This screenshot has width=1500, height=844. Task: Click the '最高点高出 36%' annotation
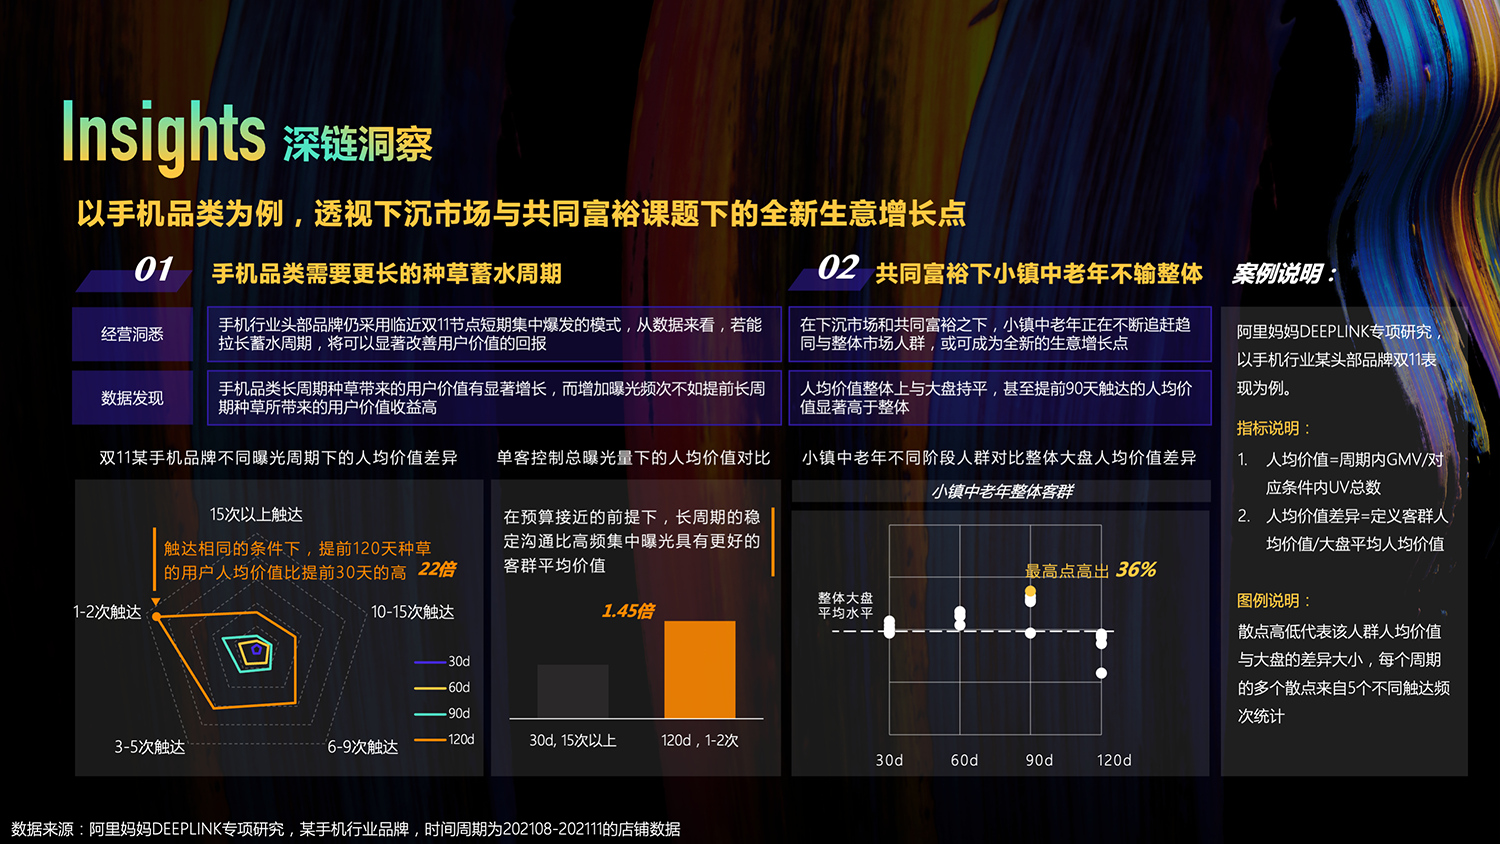point(1090,570)
